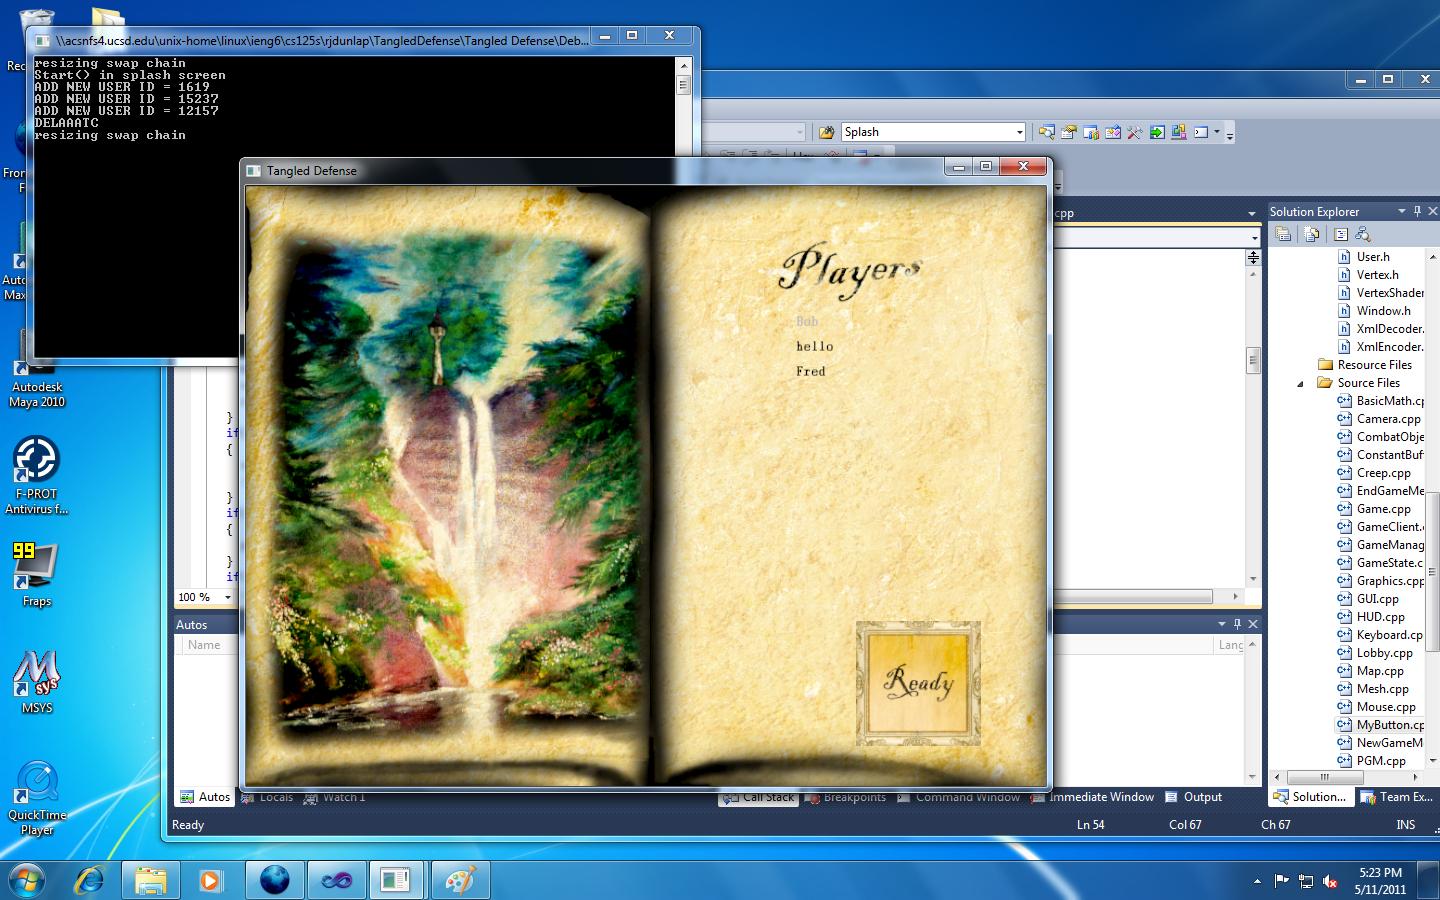Click Properties icon in Solution Explorer toolbar

pos(1283,234)
